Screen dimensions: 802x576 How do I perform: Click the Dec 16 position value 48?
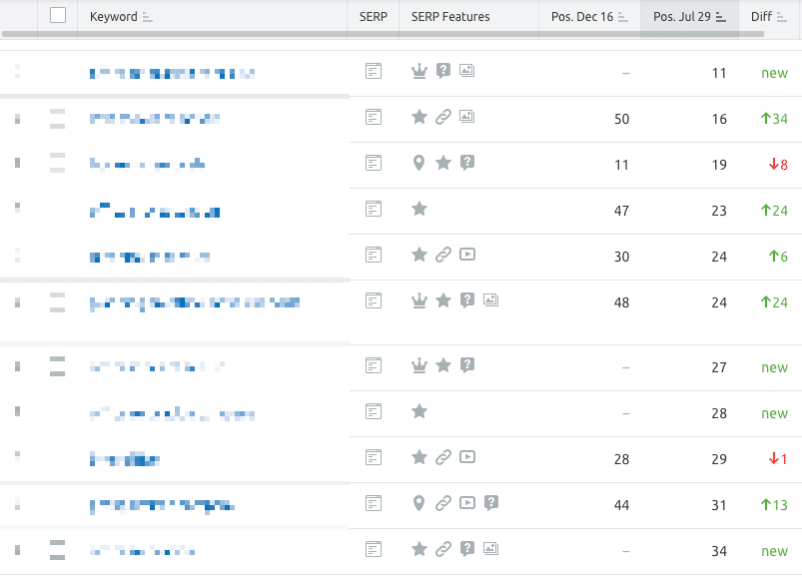621,303
